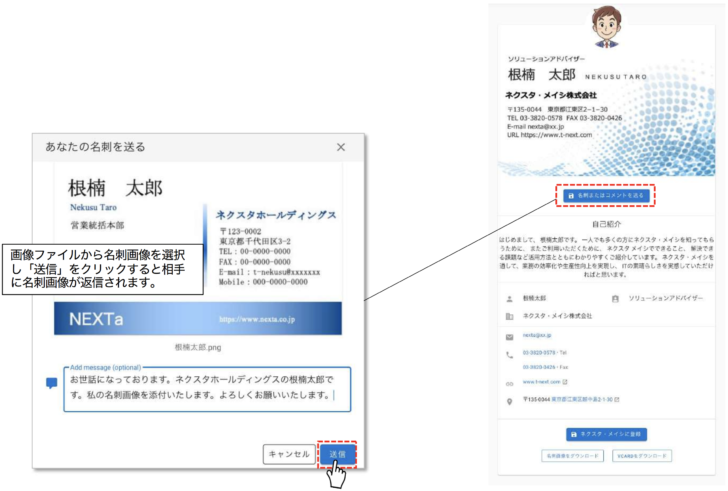The image size is (728, 491).
Task: Click the 根楠太郎.png file name
Action: click(198, 347)
